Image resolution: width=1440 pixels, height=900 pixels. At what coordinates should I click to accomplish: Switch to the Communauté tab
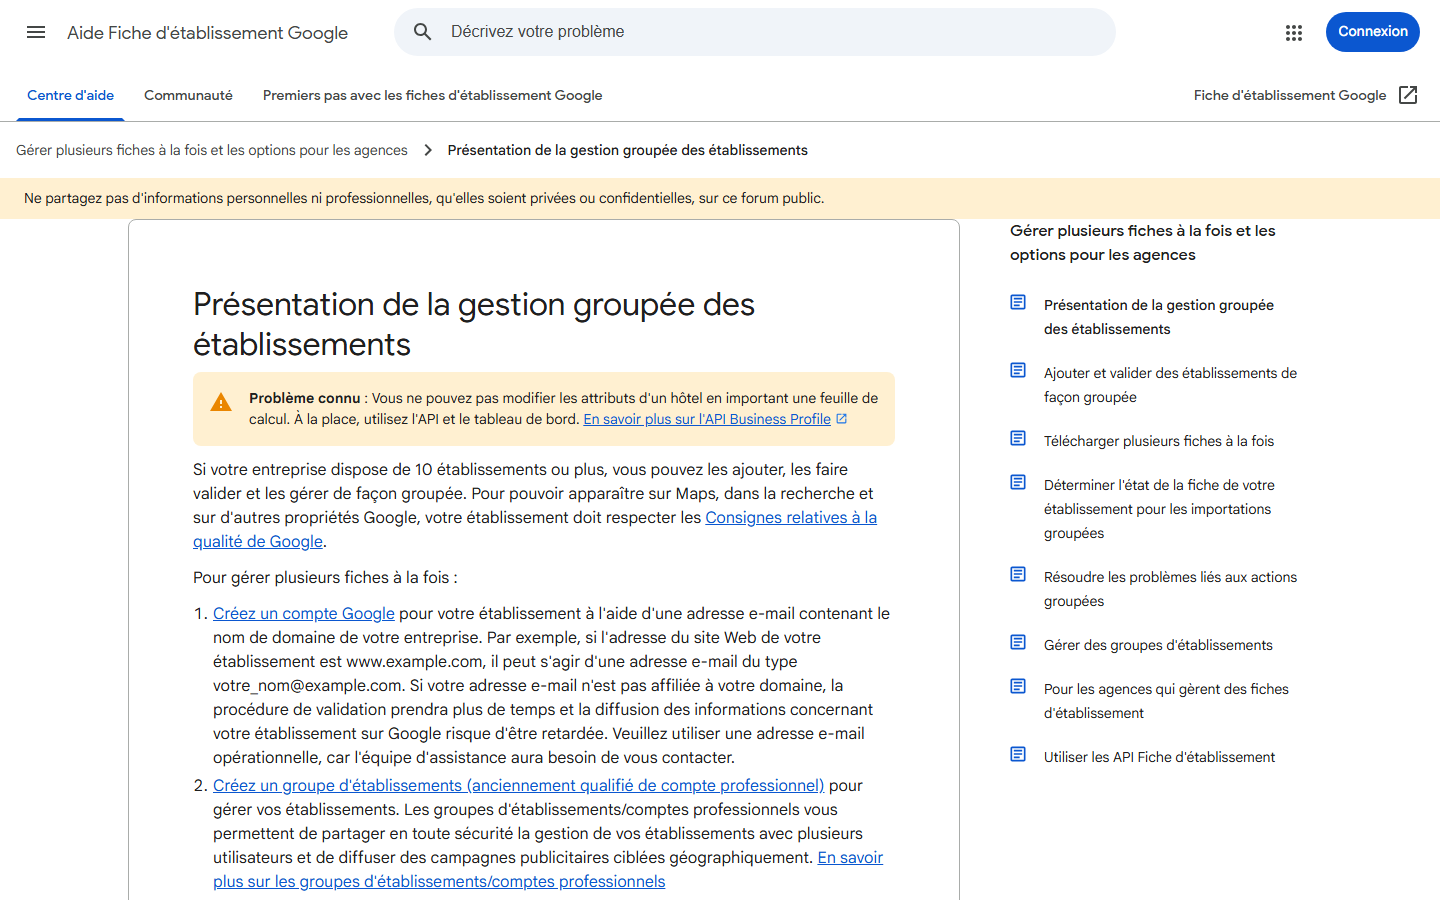[188, 96]
